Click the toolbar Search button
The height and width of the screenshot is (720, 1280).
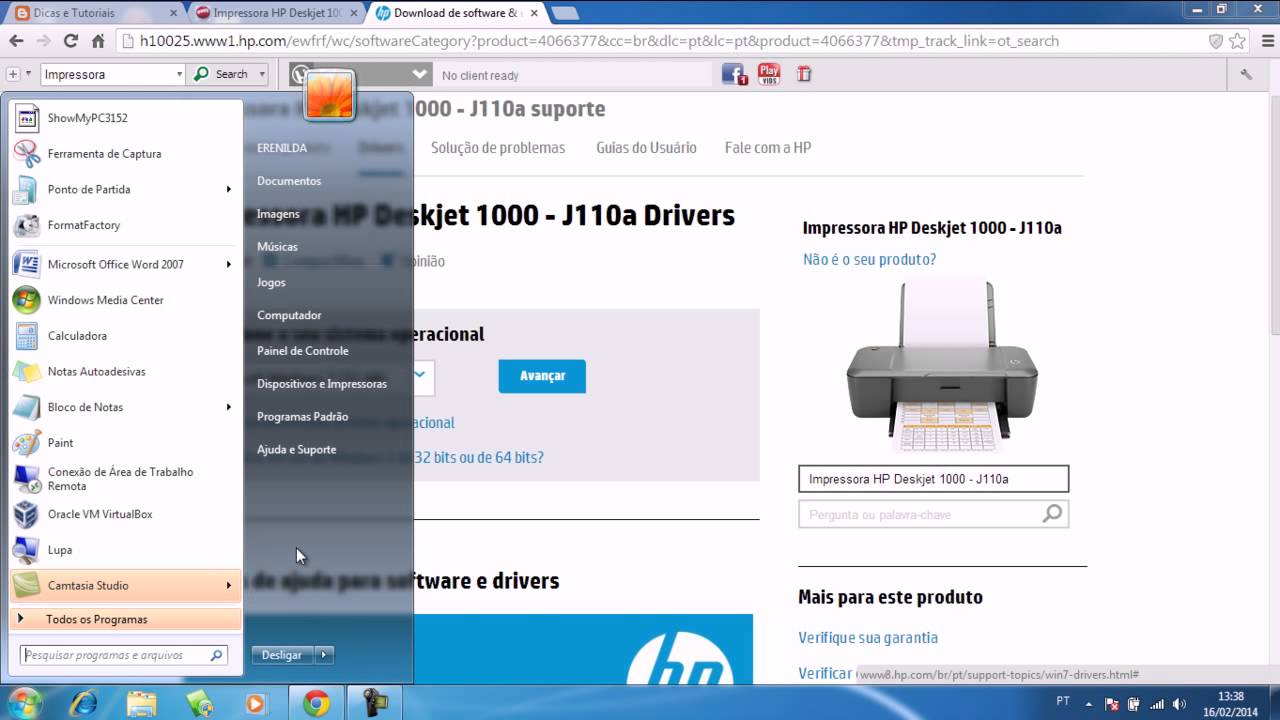(222, 74)
